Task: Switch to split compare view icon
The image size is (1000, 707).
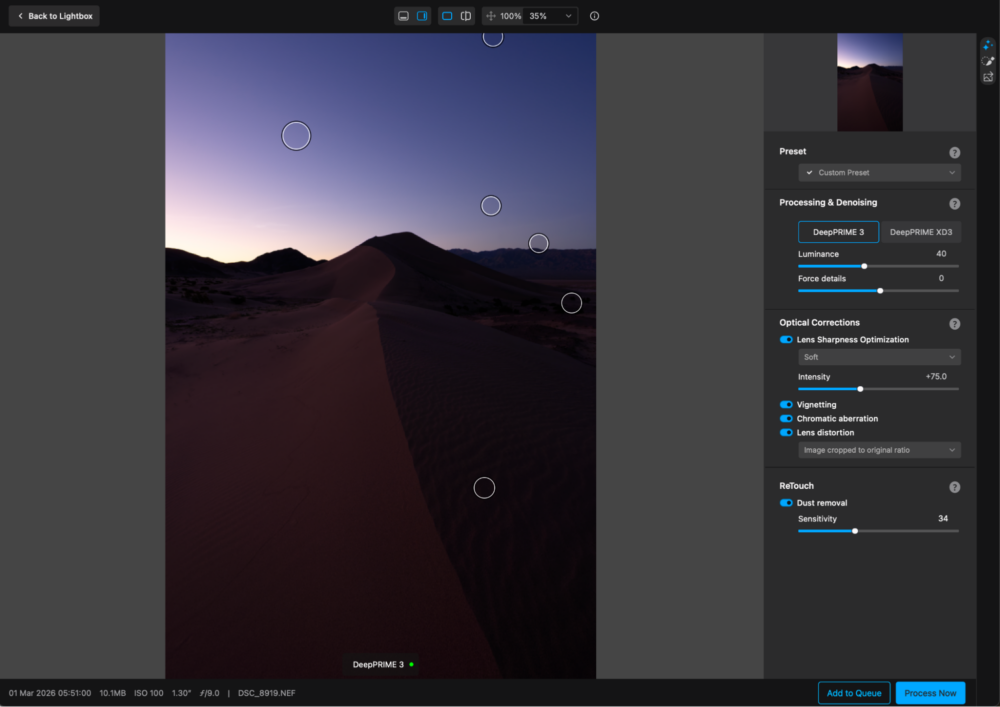Action: click(x=466, y=16)
